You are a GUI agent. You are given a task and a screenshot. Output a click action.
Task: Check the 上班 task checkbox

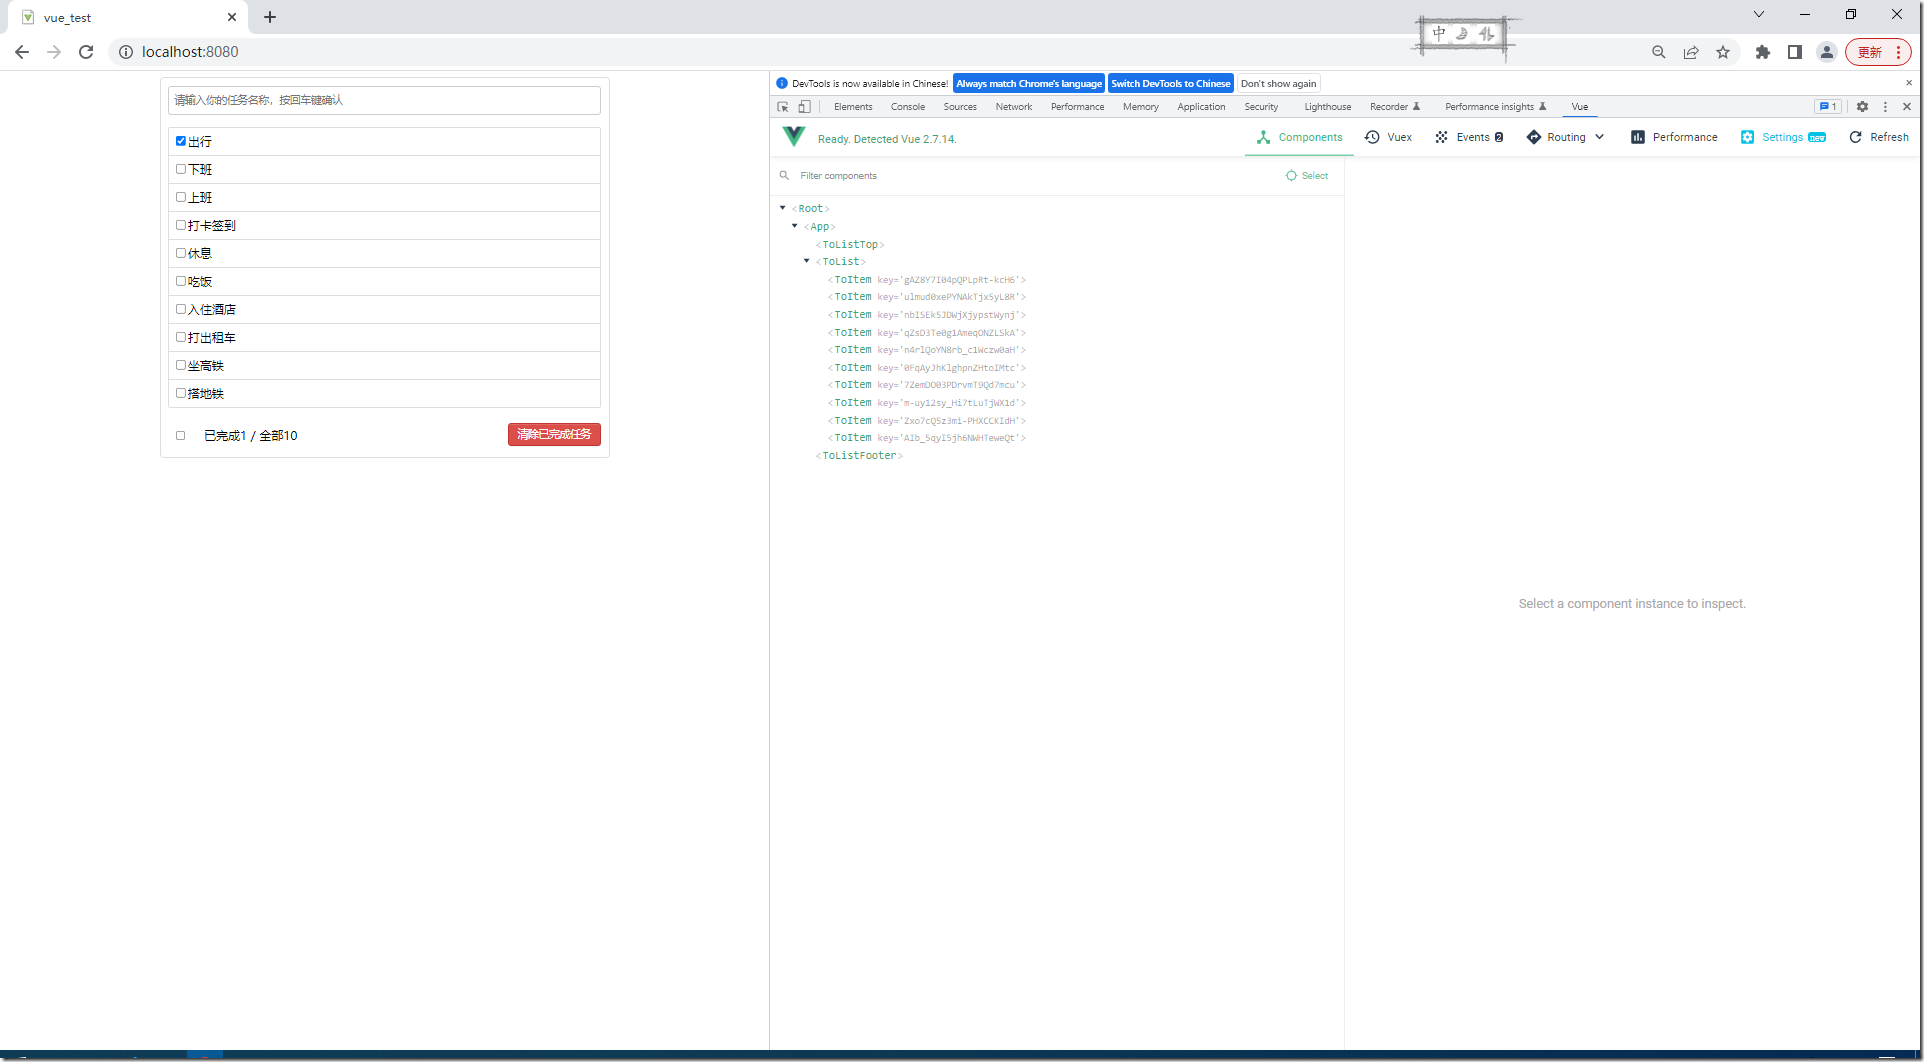[181, 197]
